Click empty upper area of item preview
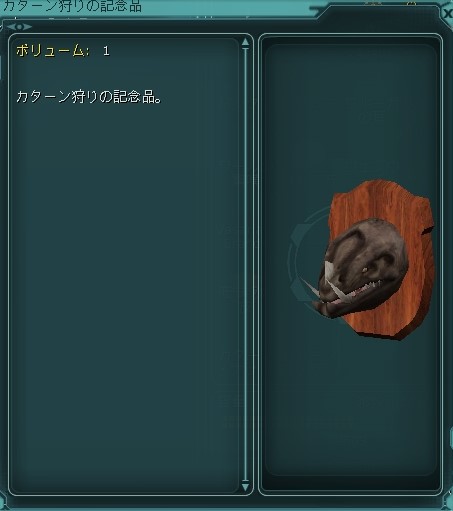The width and height of the screenshot is (453, 511). click(350, 110)
